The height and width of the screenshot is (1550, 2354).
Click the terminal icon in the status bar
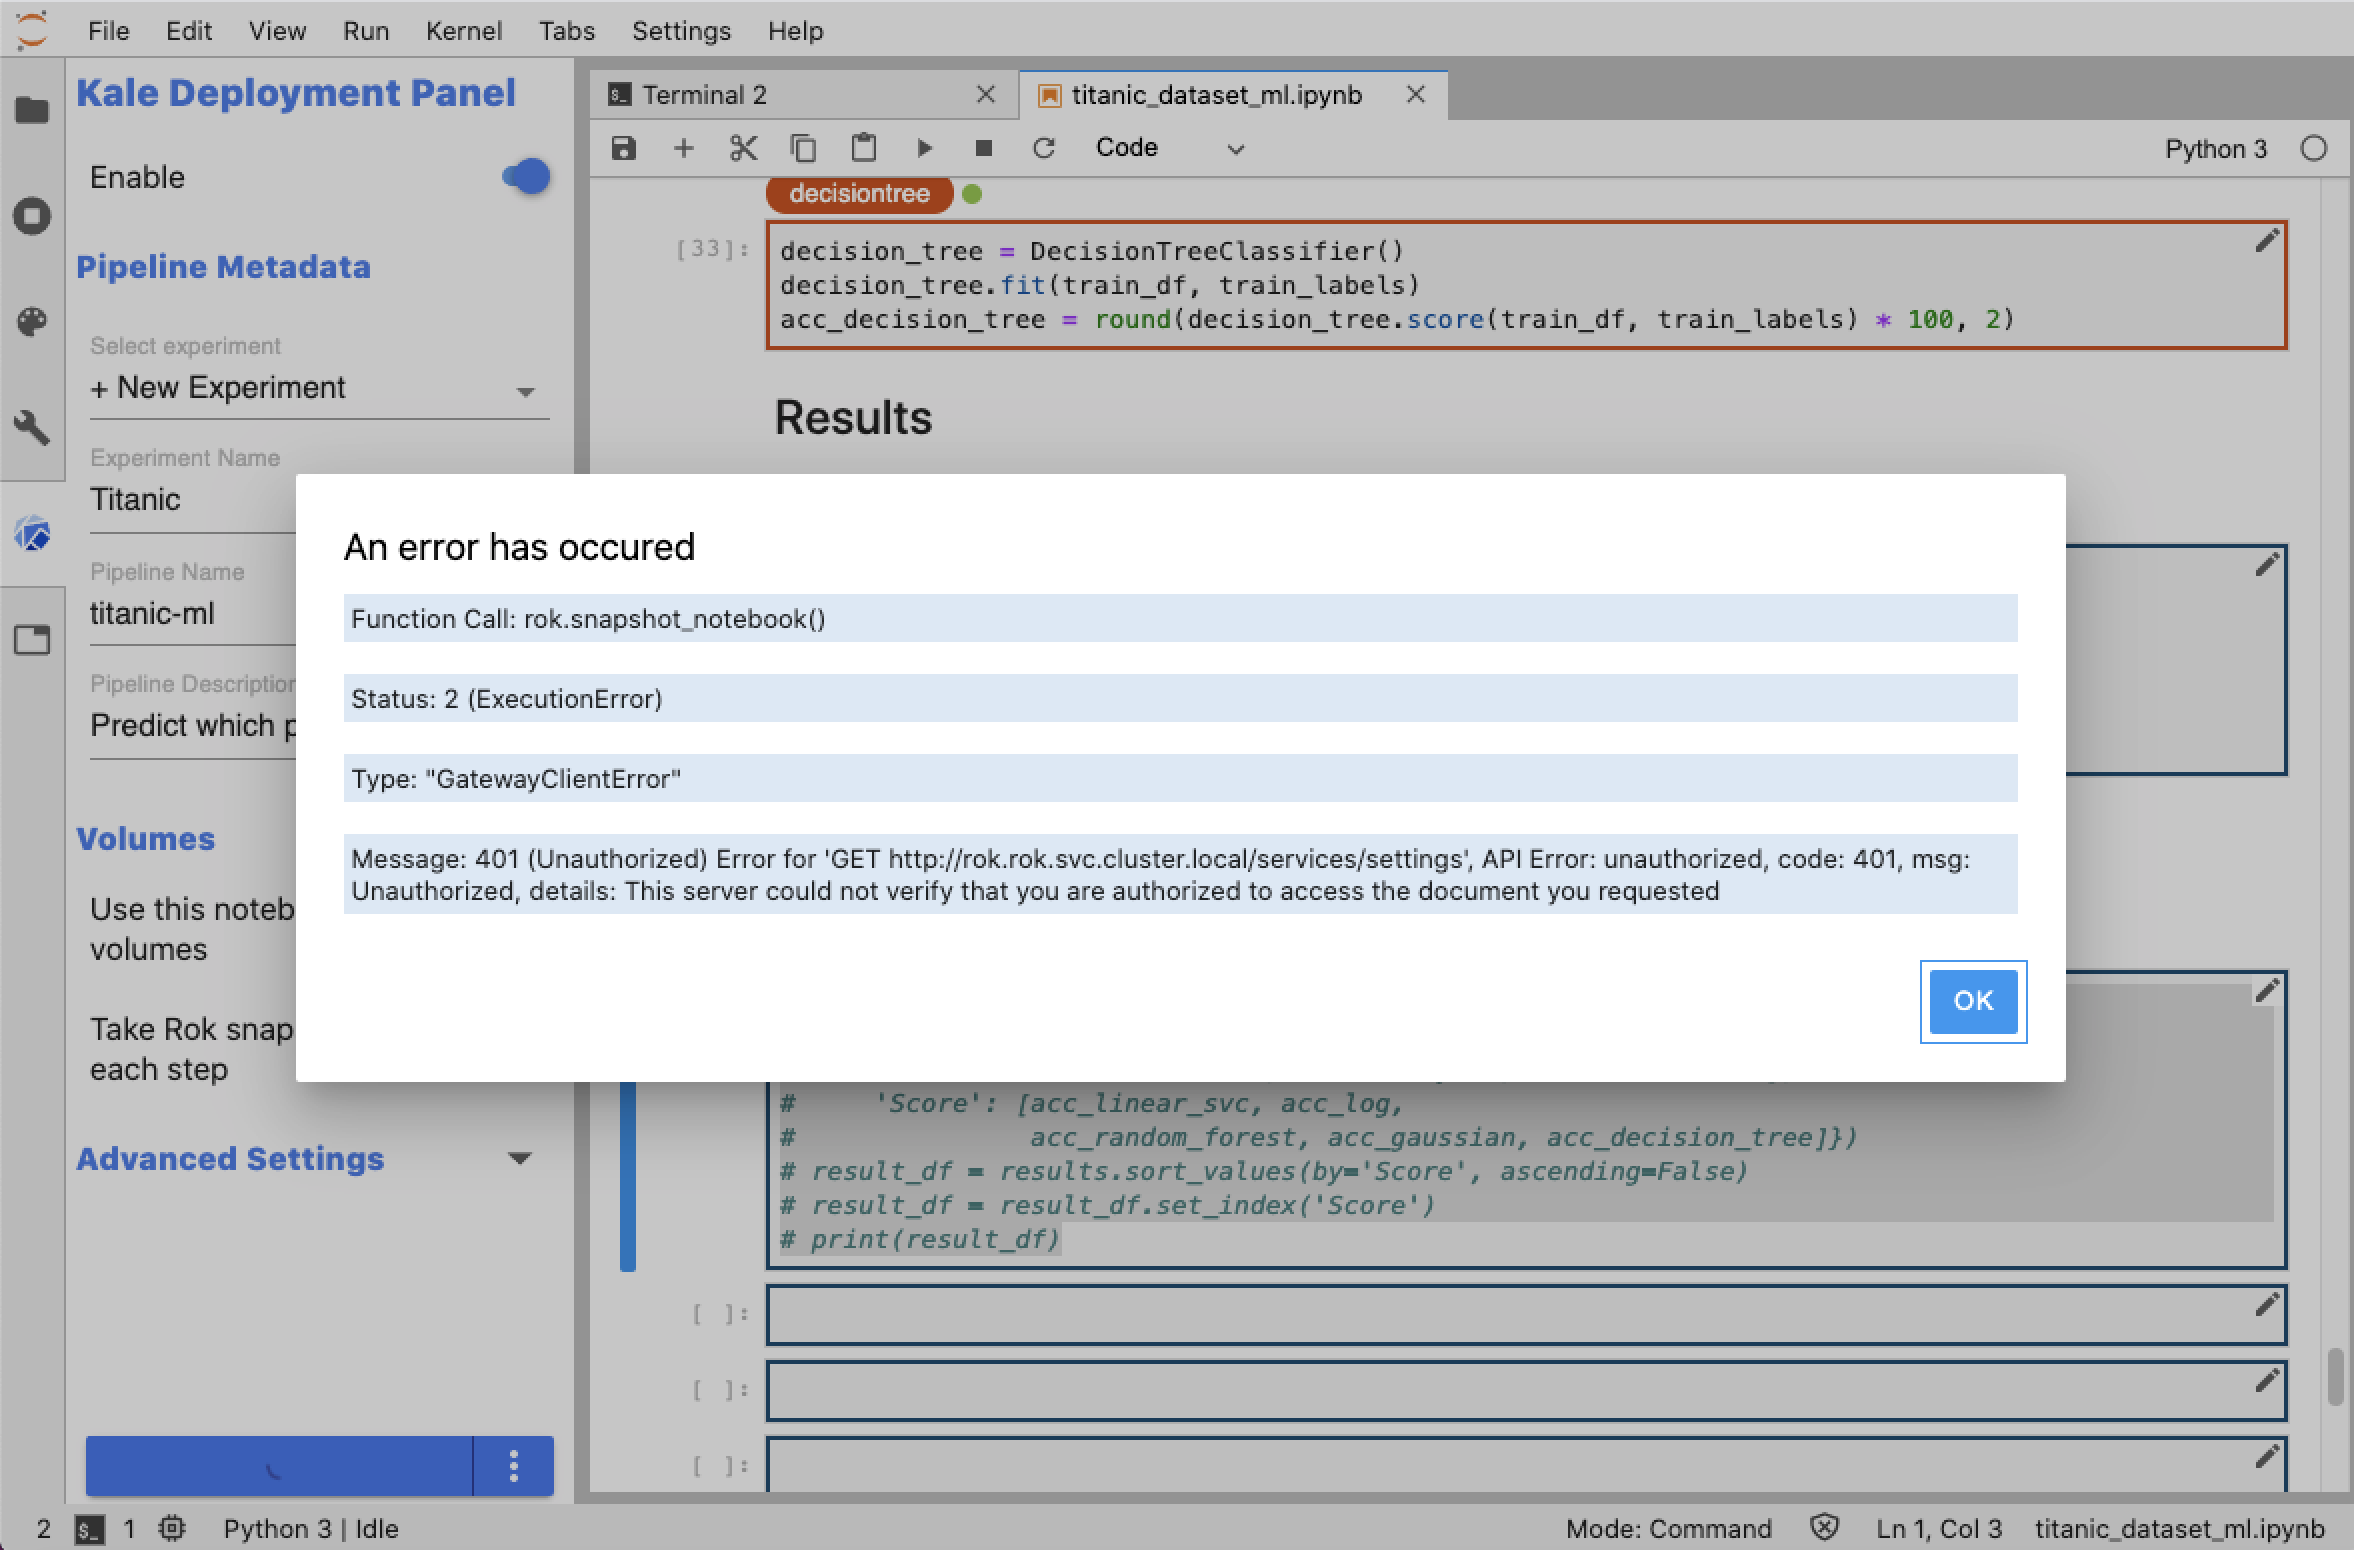point(89,1529)
